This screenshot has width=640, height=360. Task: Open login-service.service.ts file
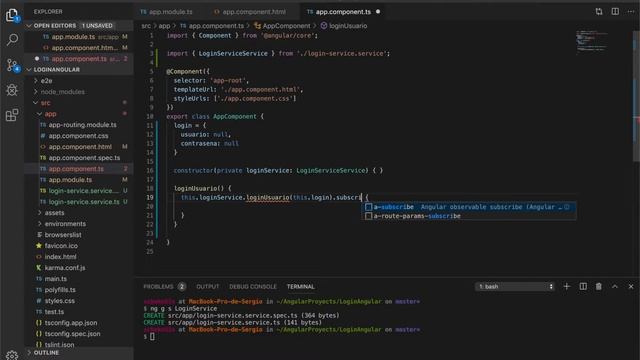pos(79,202)
